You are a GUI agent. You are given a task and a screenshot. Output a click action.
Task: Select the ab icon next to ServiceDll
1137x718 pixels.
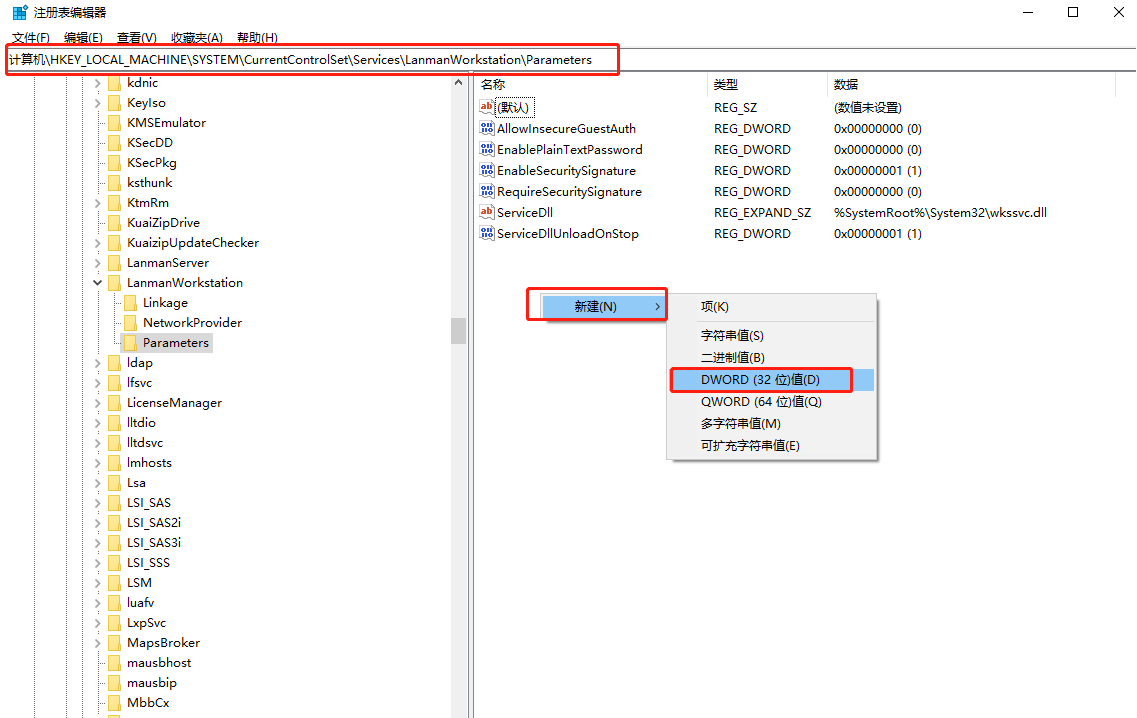(486, 212)
